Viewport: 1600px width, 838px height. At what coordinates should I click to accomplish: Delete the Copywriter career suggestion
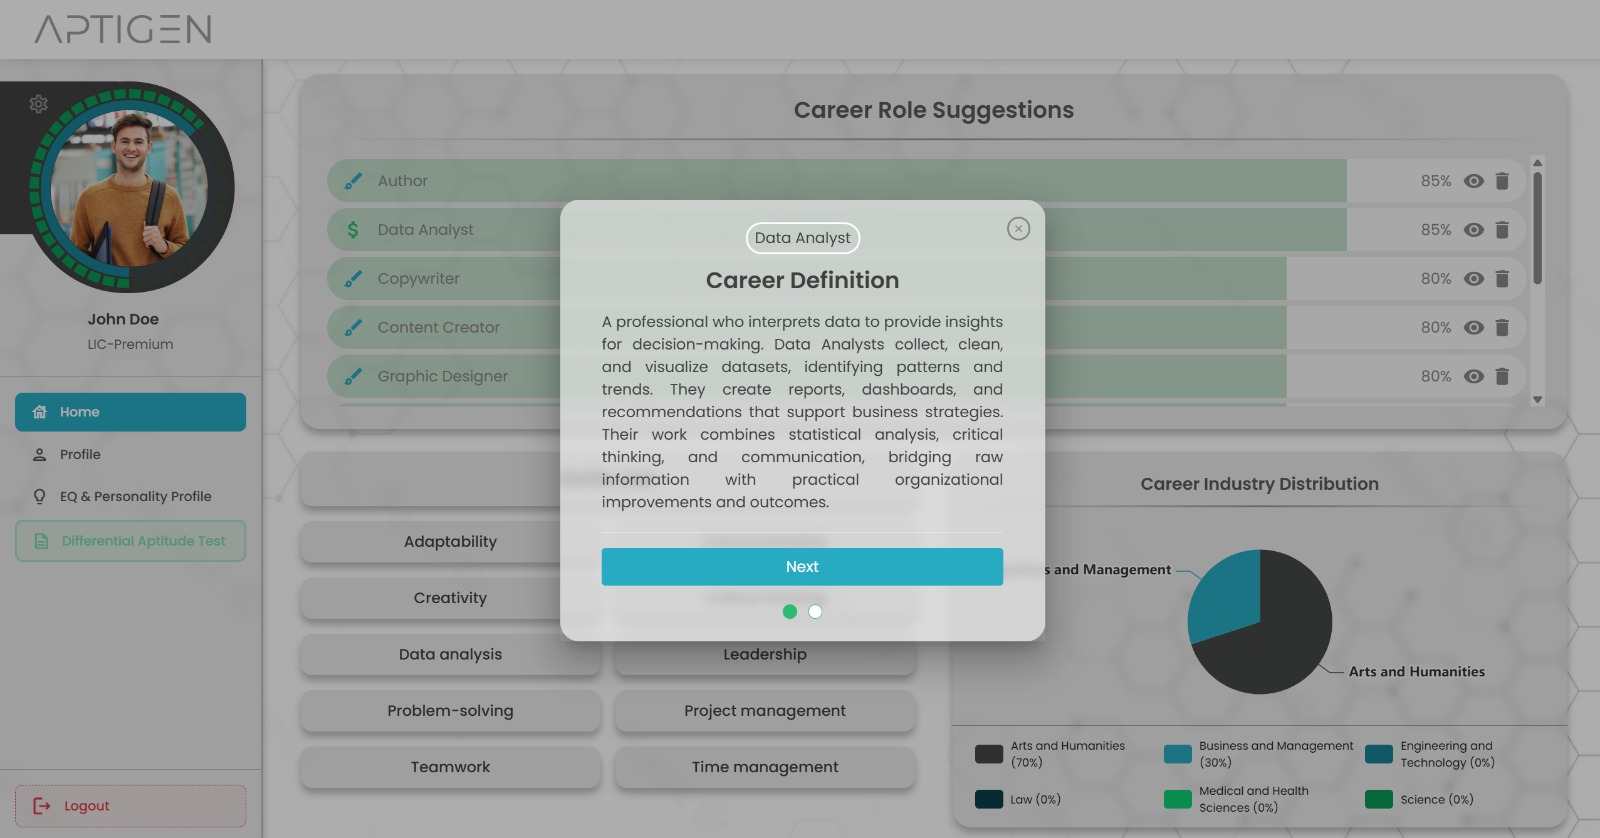pyautogui.click(x=1501, y=279)
